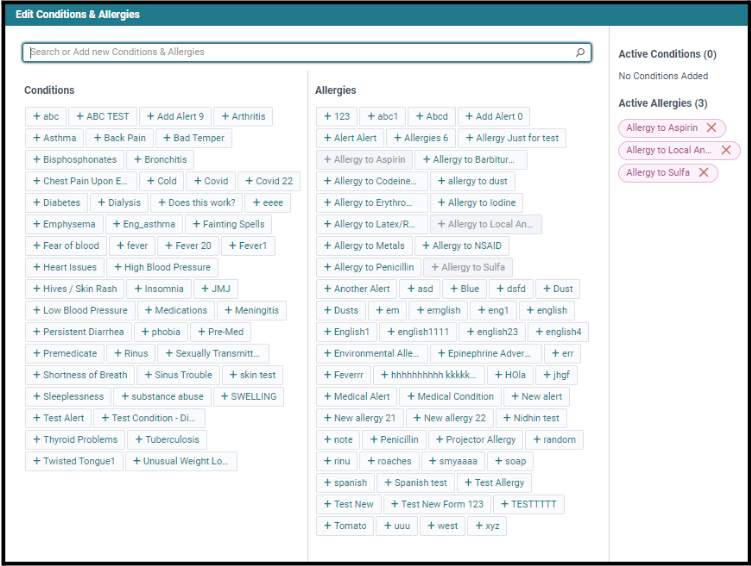The height and width of the screenshot is (566, 751).
Task: Add the Arthritis condition
Action: [243, 116]
